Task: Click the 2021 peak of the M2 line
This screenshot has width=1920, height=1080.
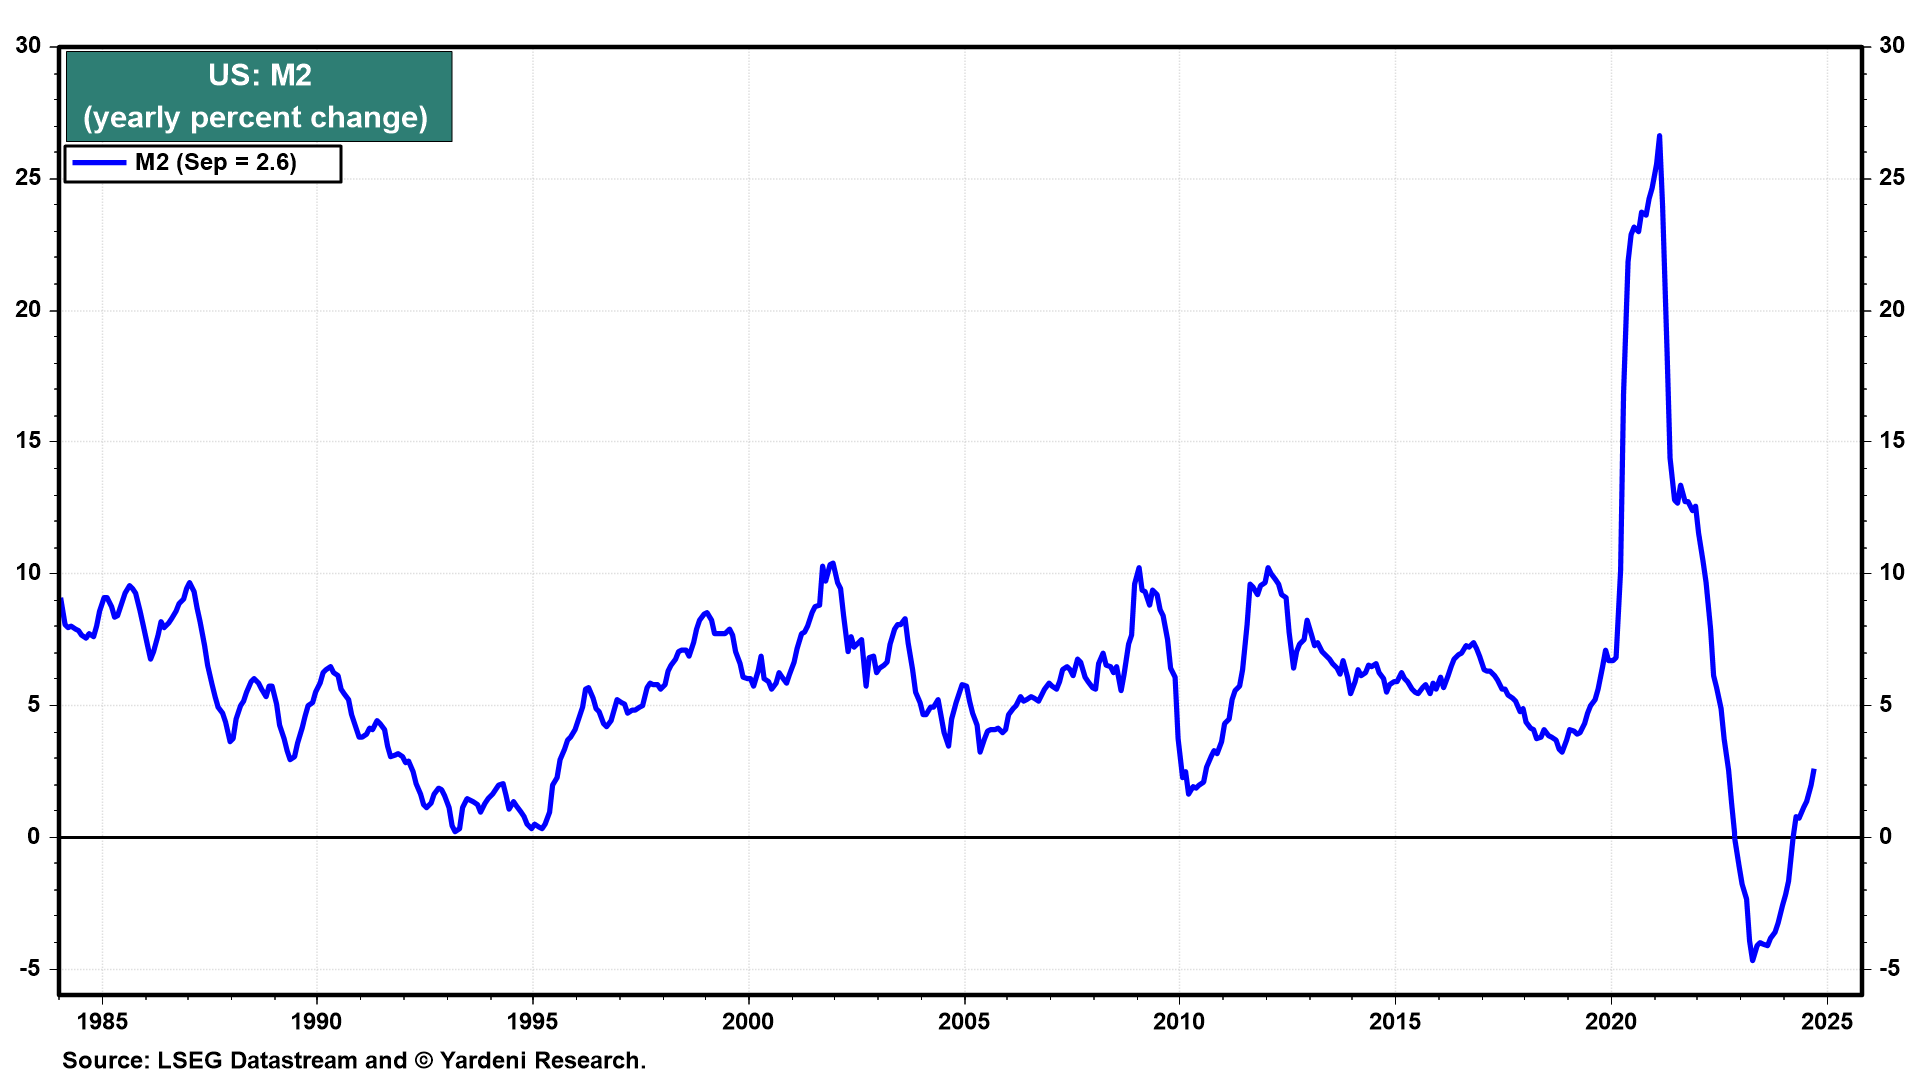Action: tap(1660, 136)
